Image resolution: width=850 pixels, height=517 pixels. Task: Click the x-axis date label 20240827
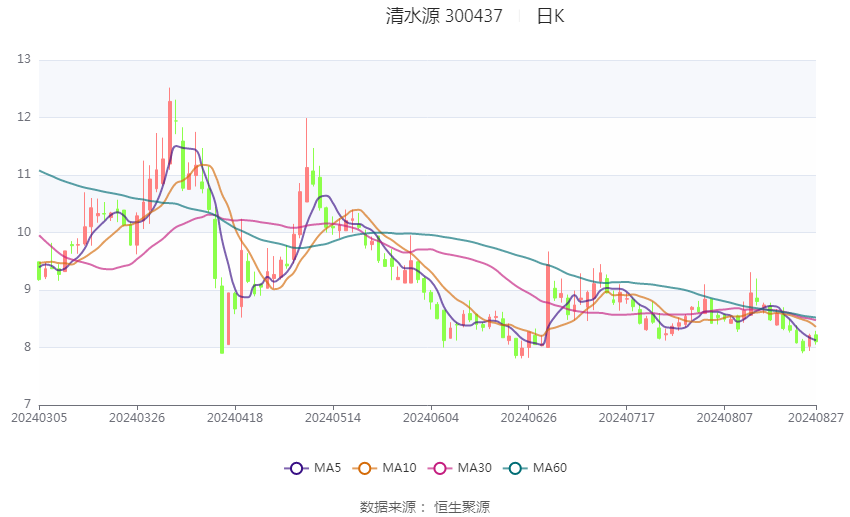pos(816,418)
